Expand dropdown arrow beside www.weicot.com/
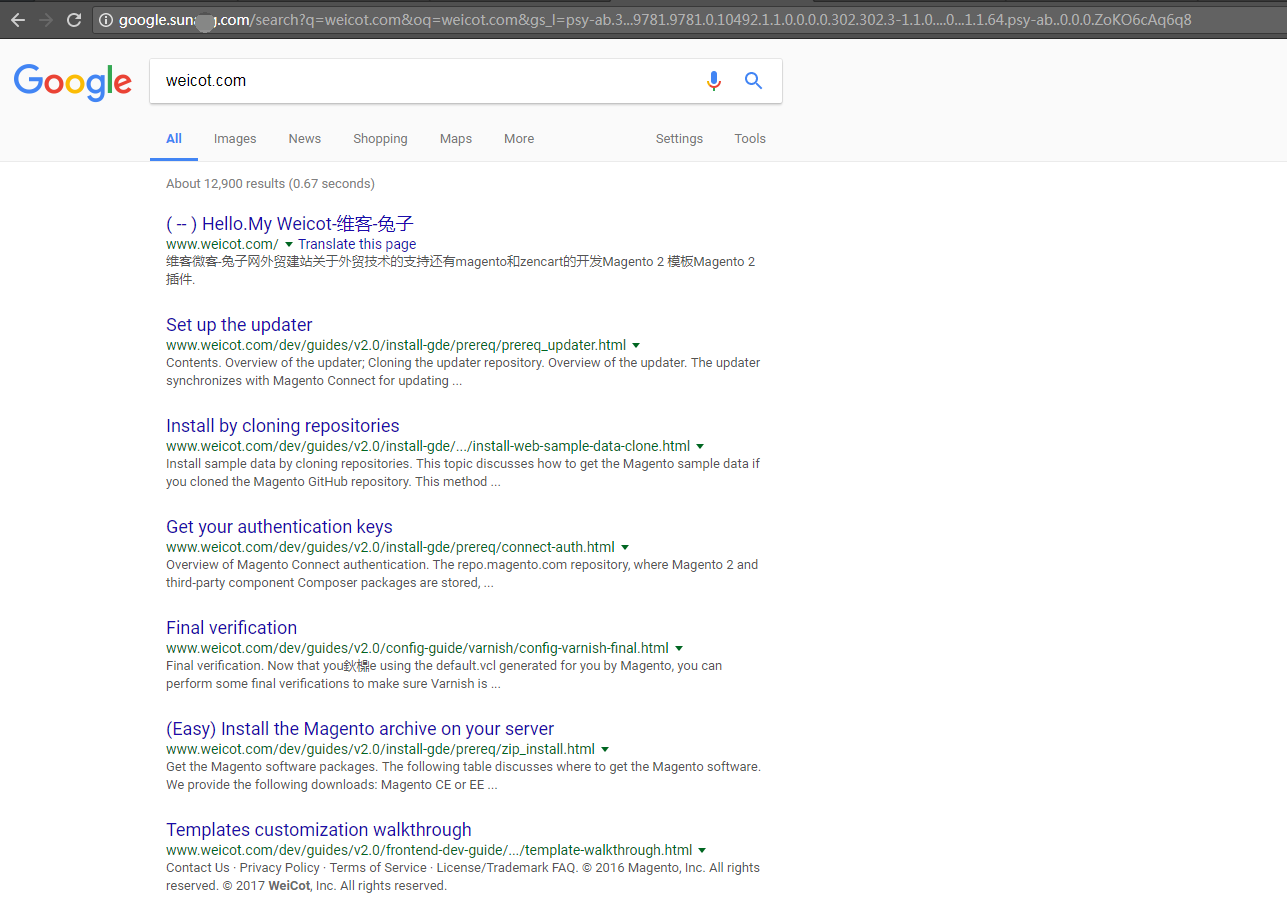This screenshot has height=904, width=1287. click(x=289, y=244)
